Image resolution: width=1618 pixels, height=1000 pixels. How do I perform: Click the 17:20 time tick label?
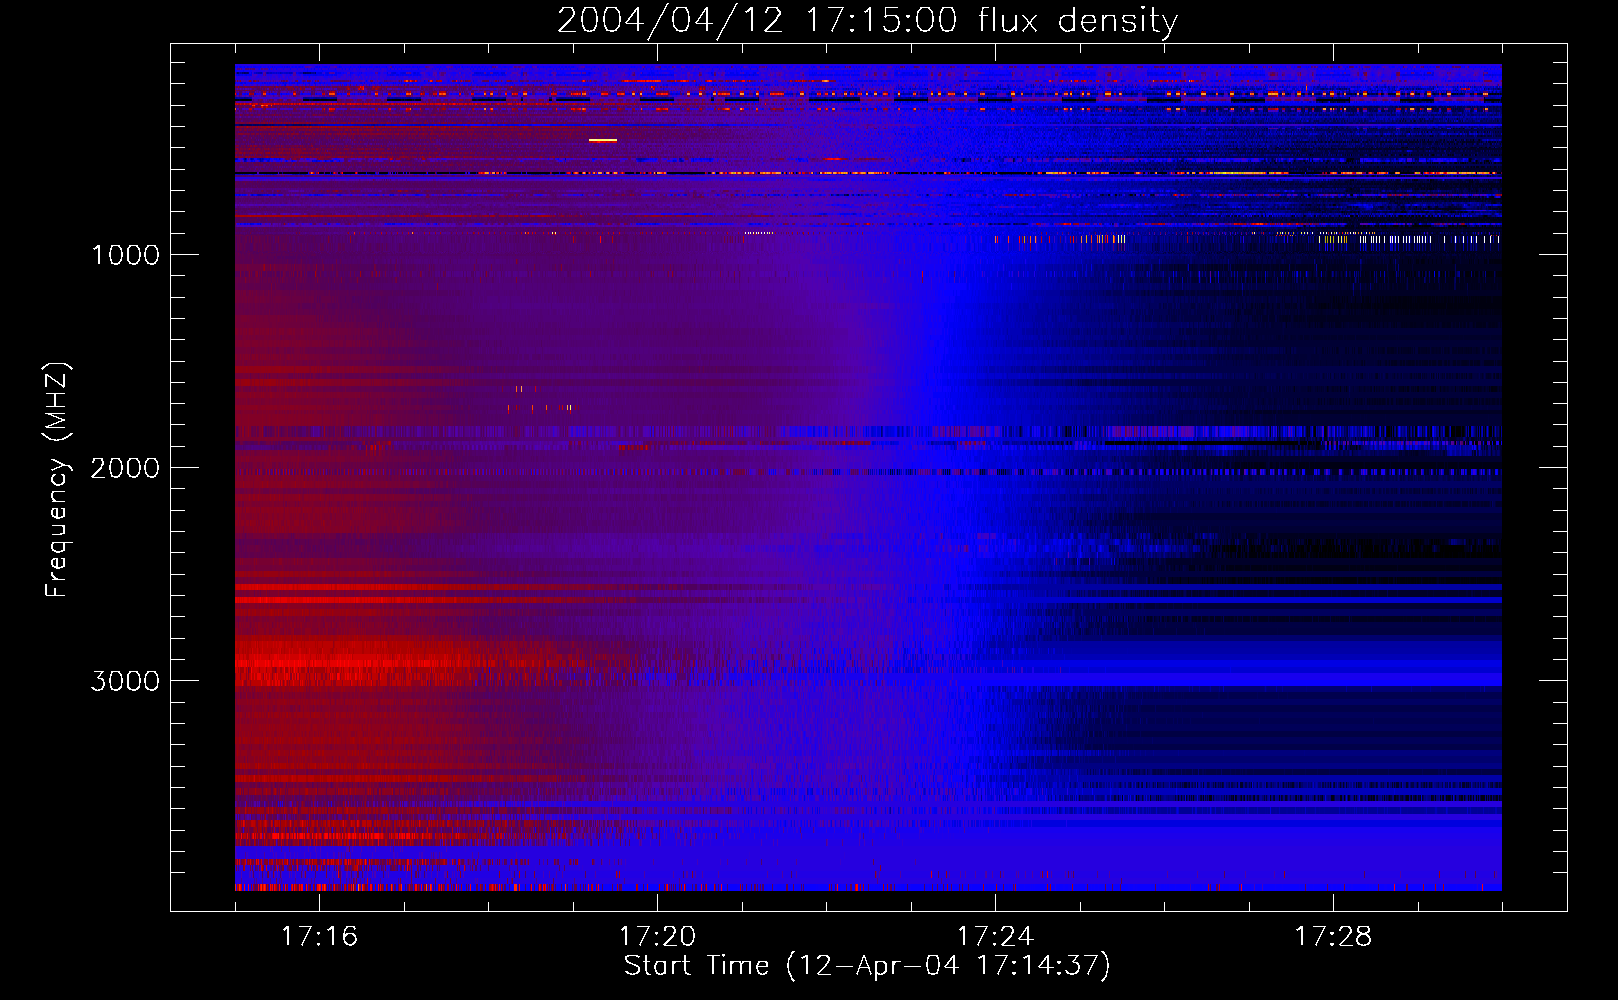657,937
